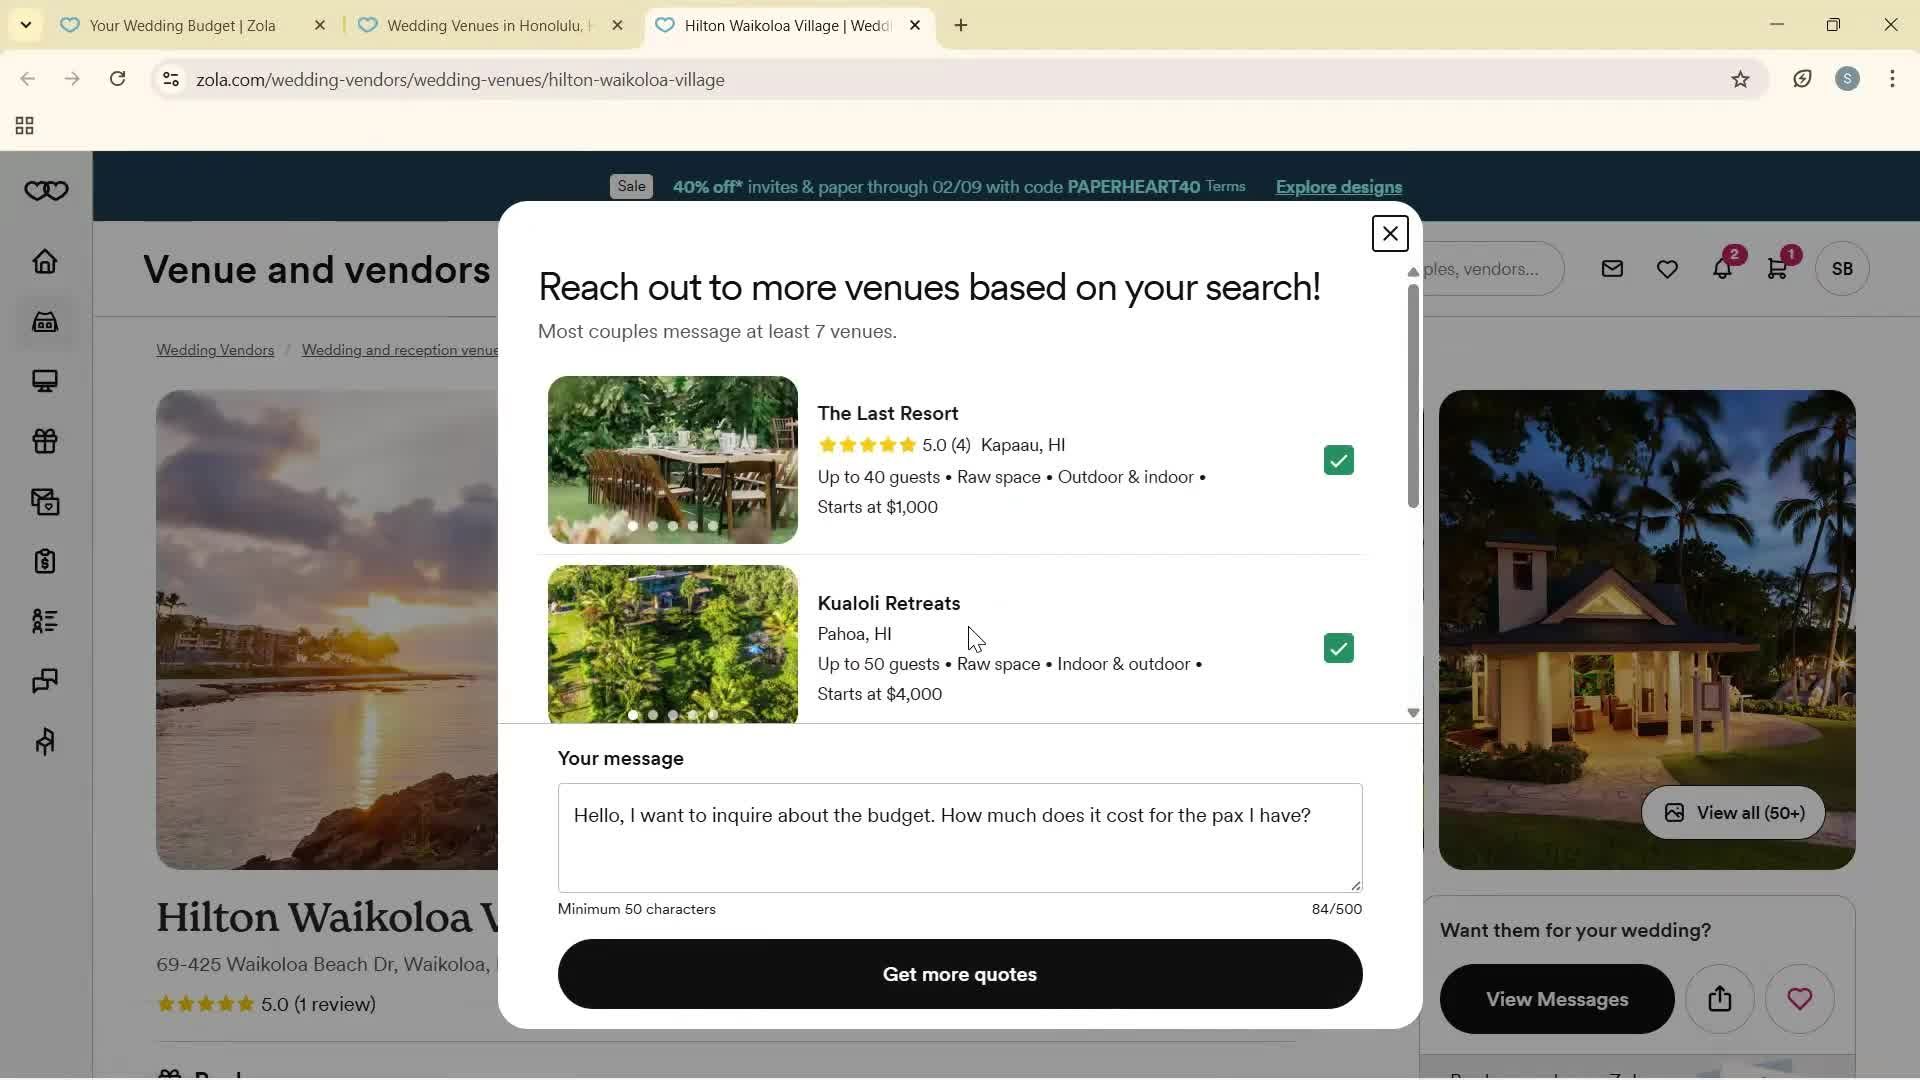Image resolution: width=1920 pixels, height=1080 pixels.
Task: Switch to the Your Wedding Budget tab
Action: [180, 25]
